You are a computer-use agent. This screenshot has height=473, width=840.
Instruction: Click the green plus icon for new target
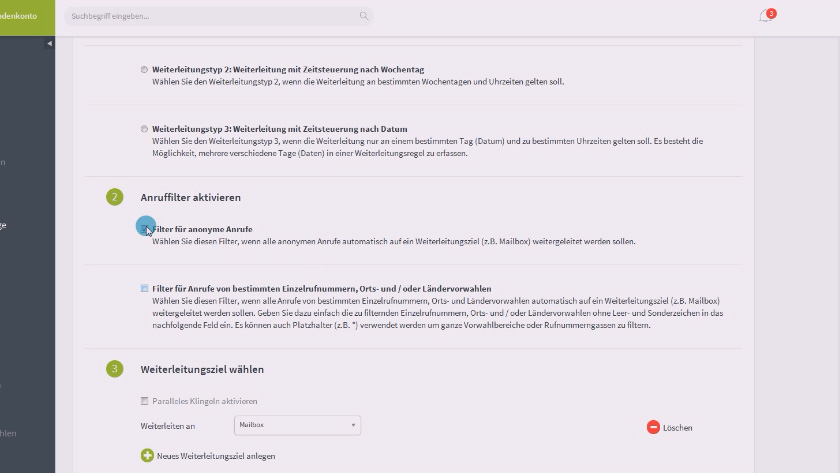pyautogui.click(x=147, y=455)
